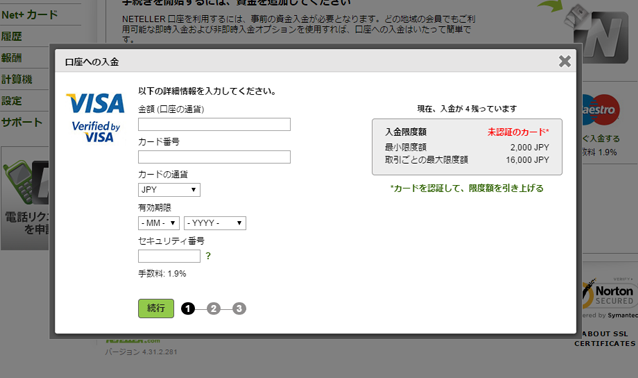
Task: Click バージョン 4.31.2.281 text
Action: click(x=141, y=352)
